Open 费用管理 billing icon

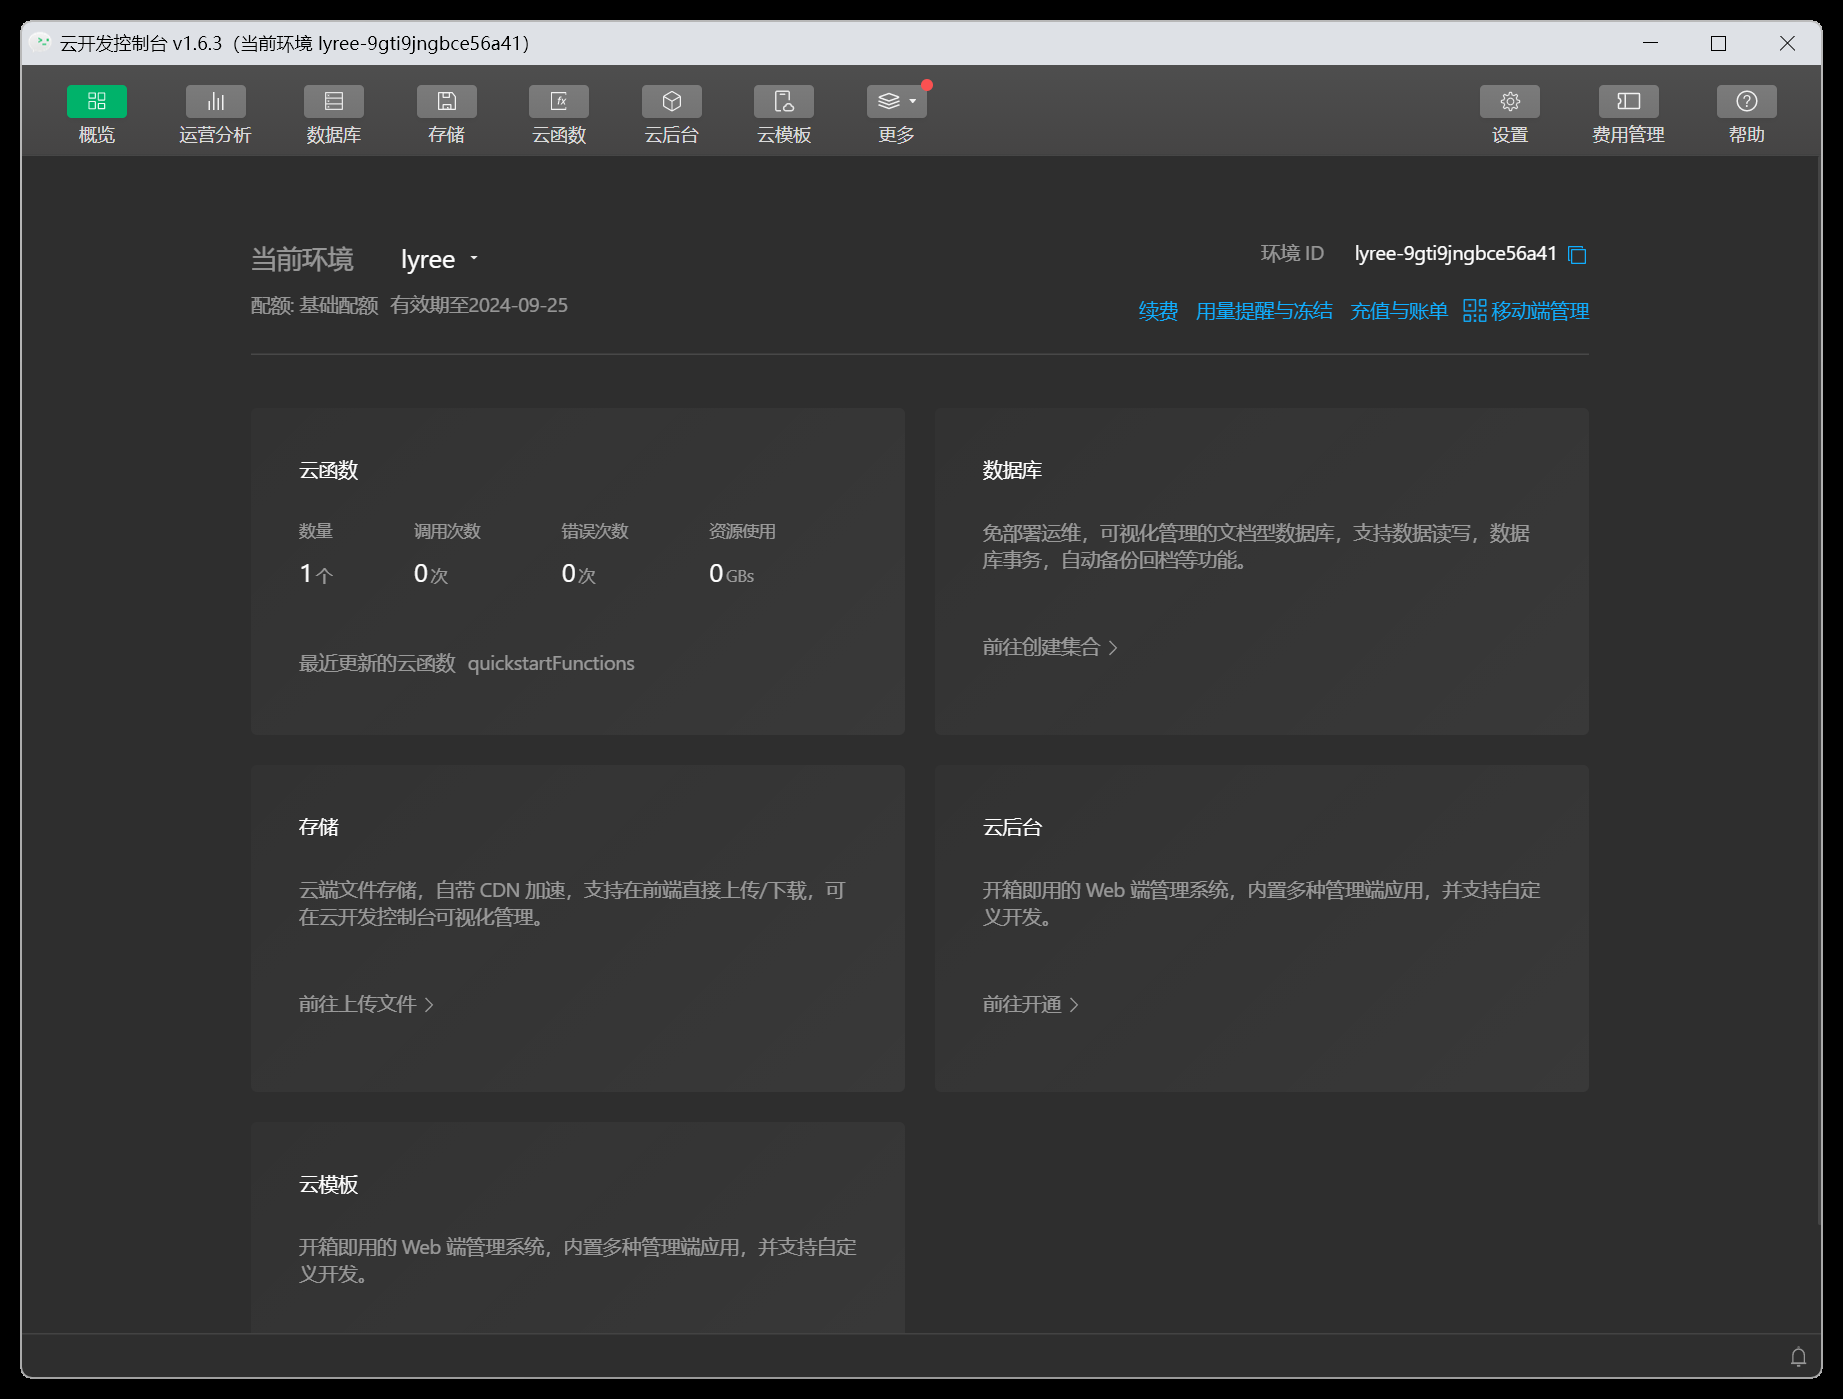(x=1629, y=101)
